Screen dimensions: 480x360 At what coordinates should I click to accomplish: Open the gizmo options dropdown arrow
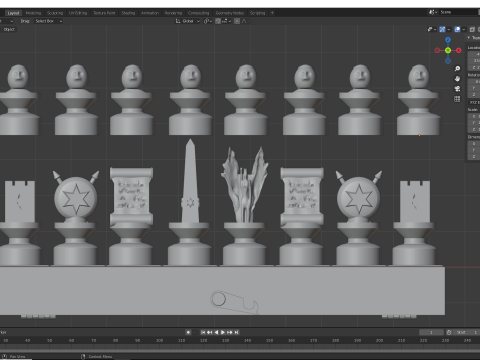pyautogui.click(x=449, y=29)
